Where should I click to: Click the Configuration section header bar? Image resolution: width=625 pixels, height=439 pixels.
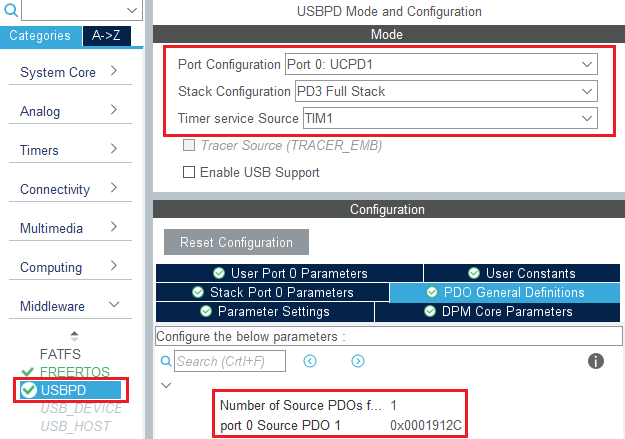coord(389,209)
